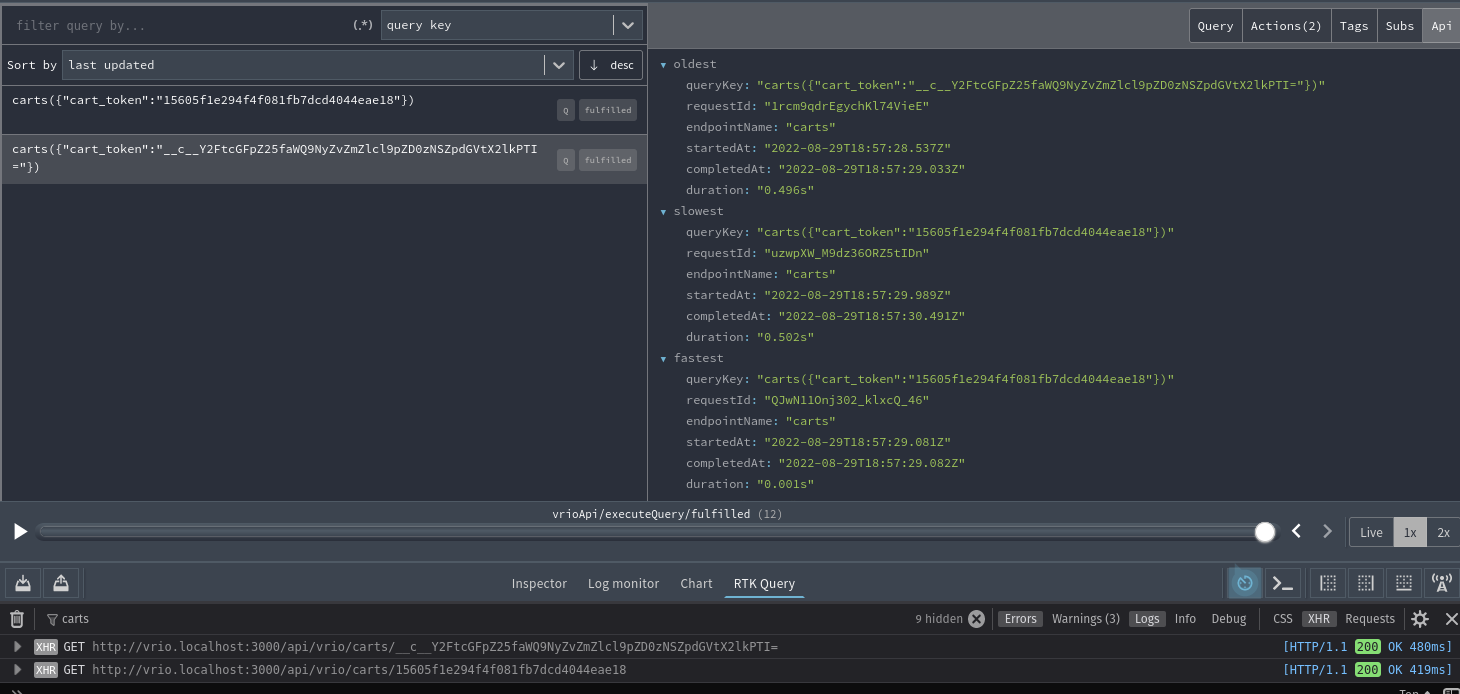
Task: Set playback speed to 1x
Action: (1410, 532)
